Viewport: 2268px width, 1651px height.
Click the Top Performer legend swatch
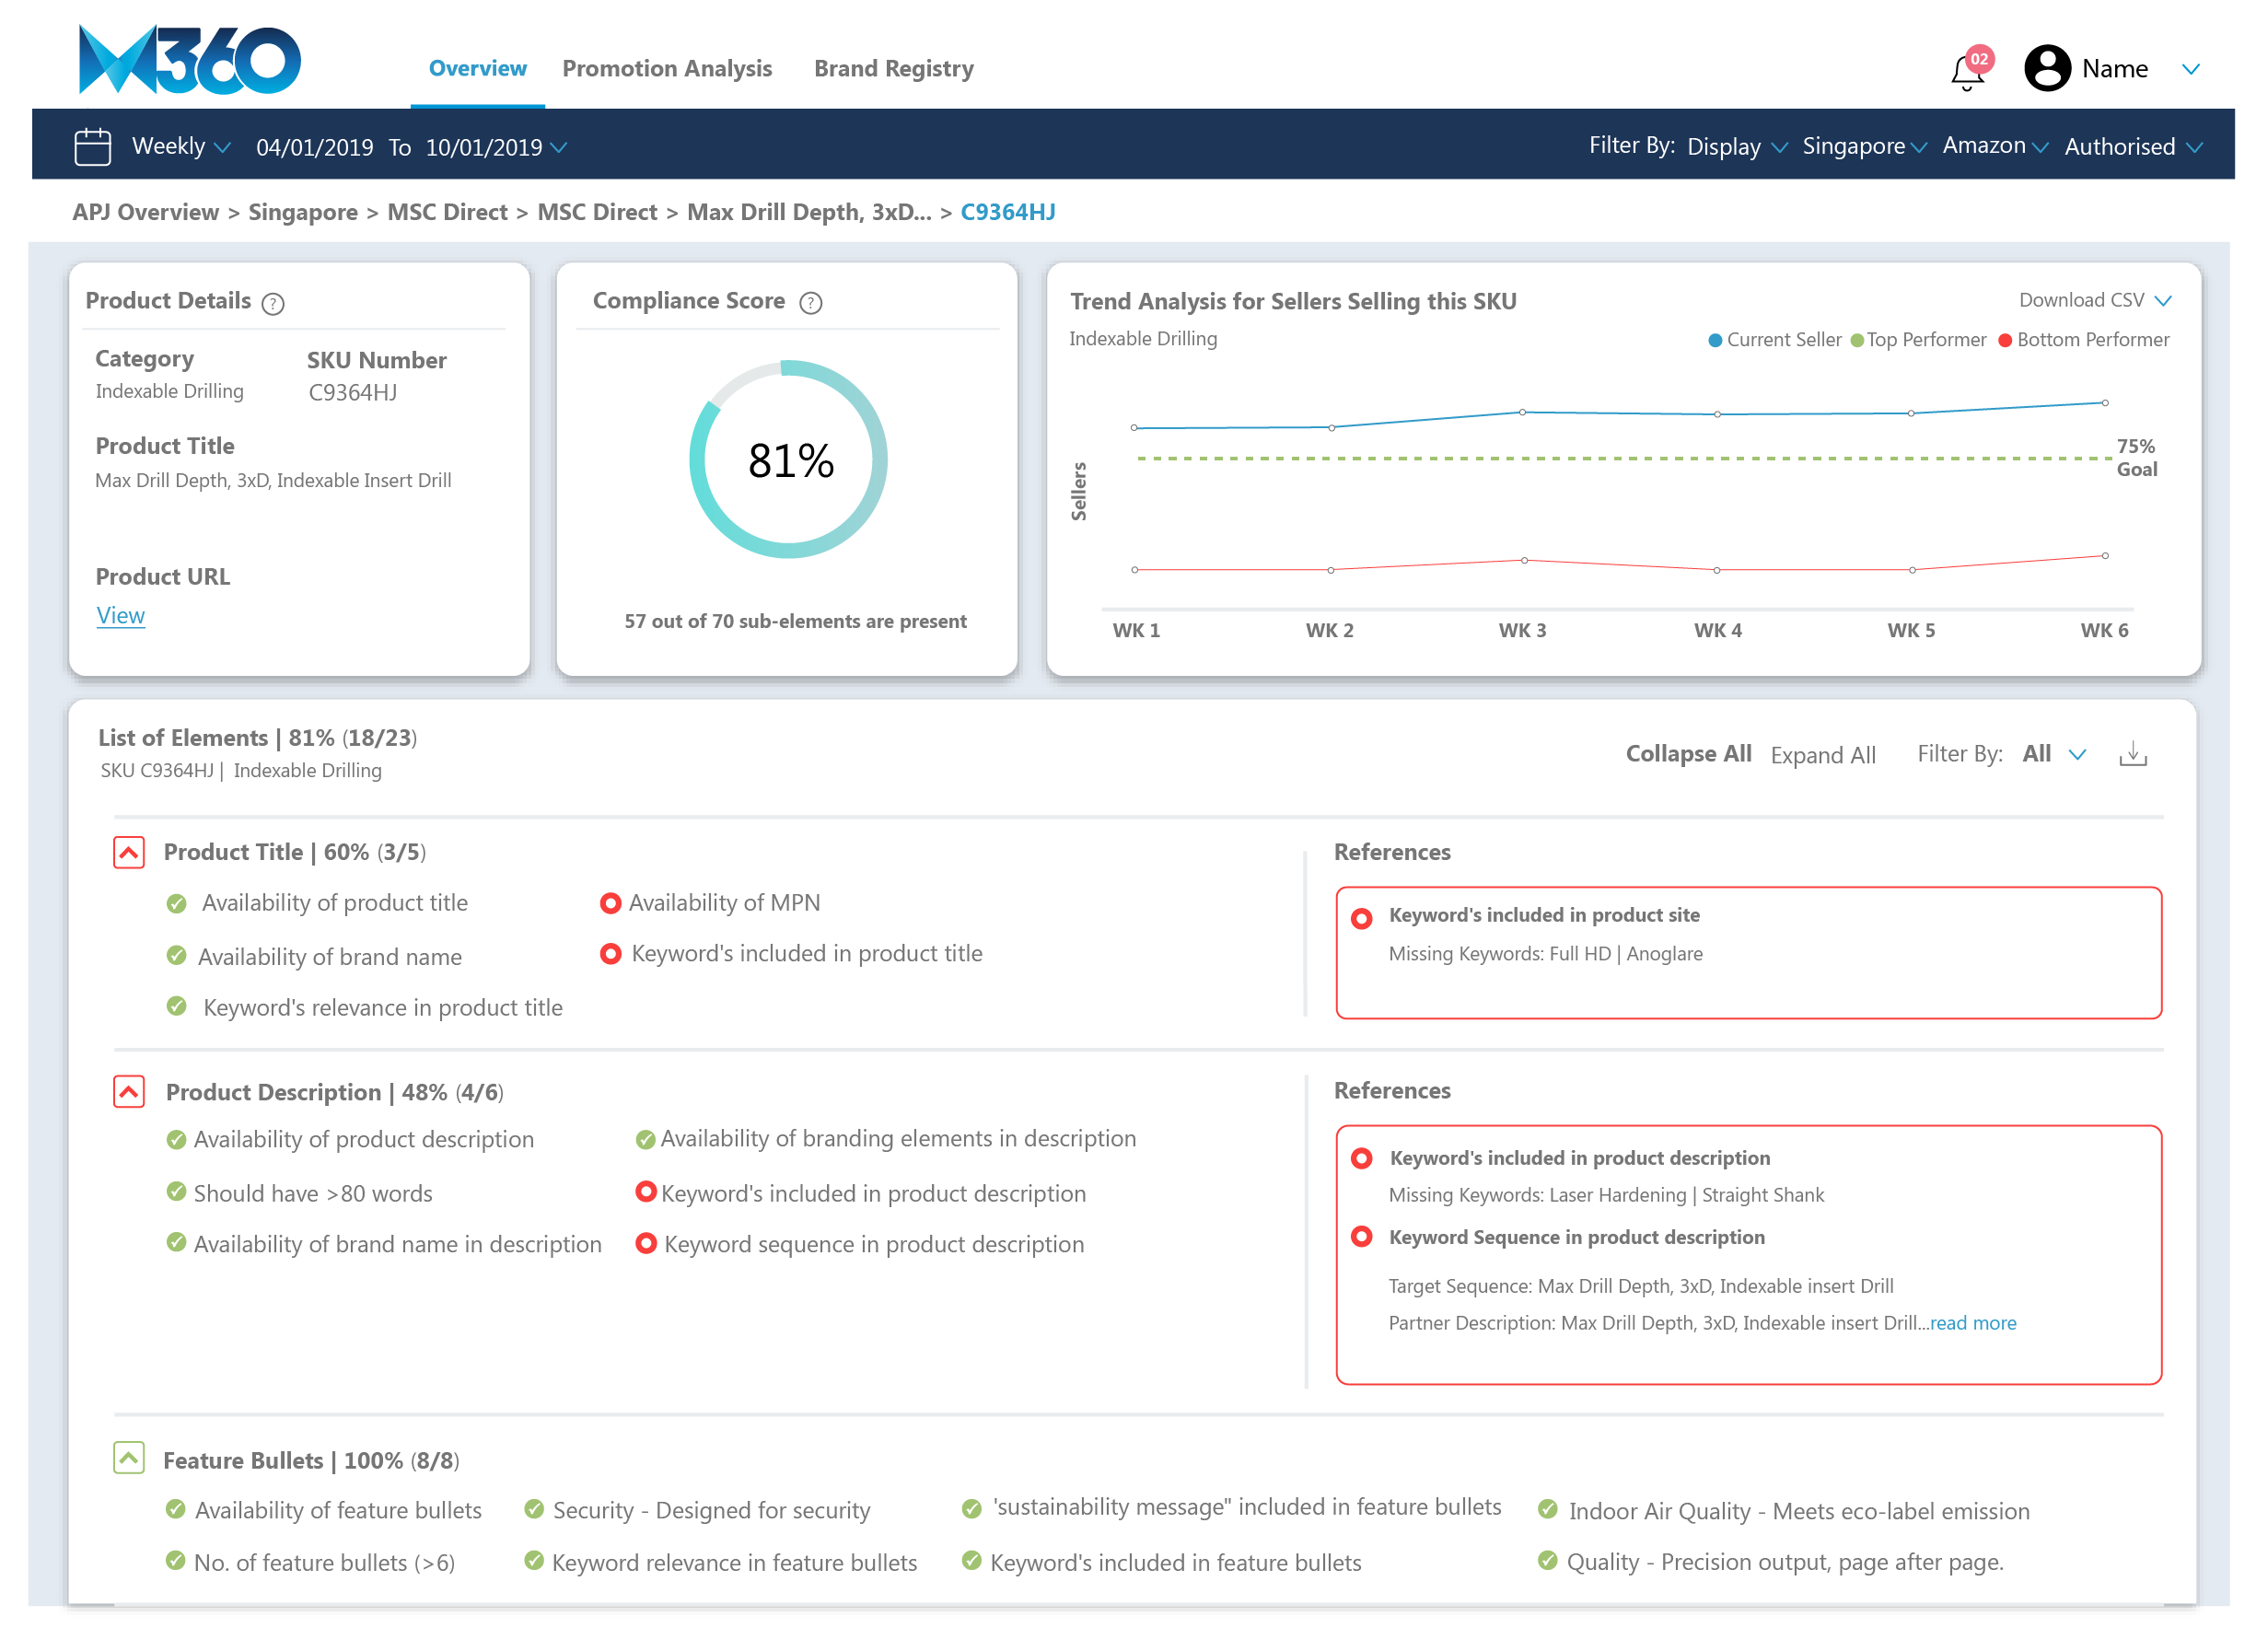click(x=1857, y=340)
